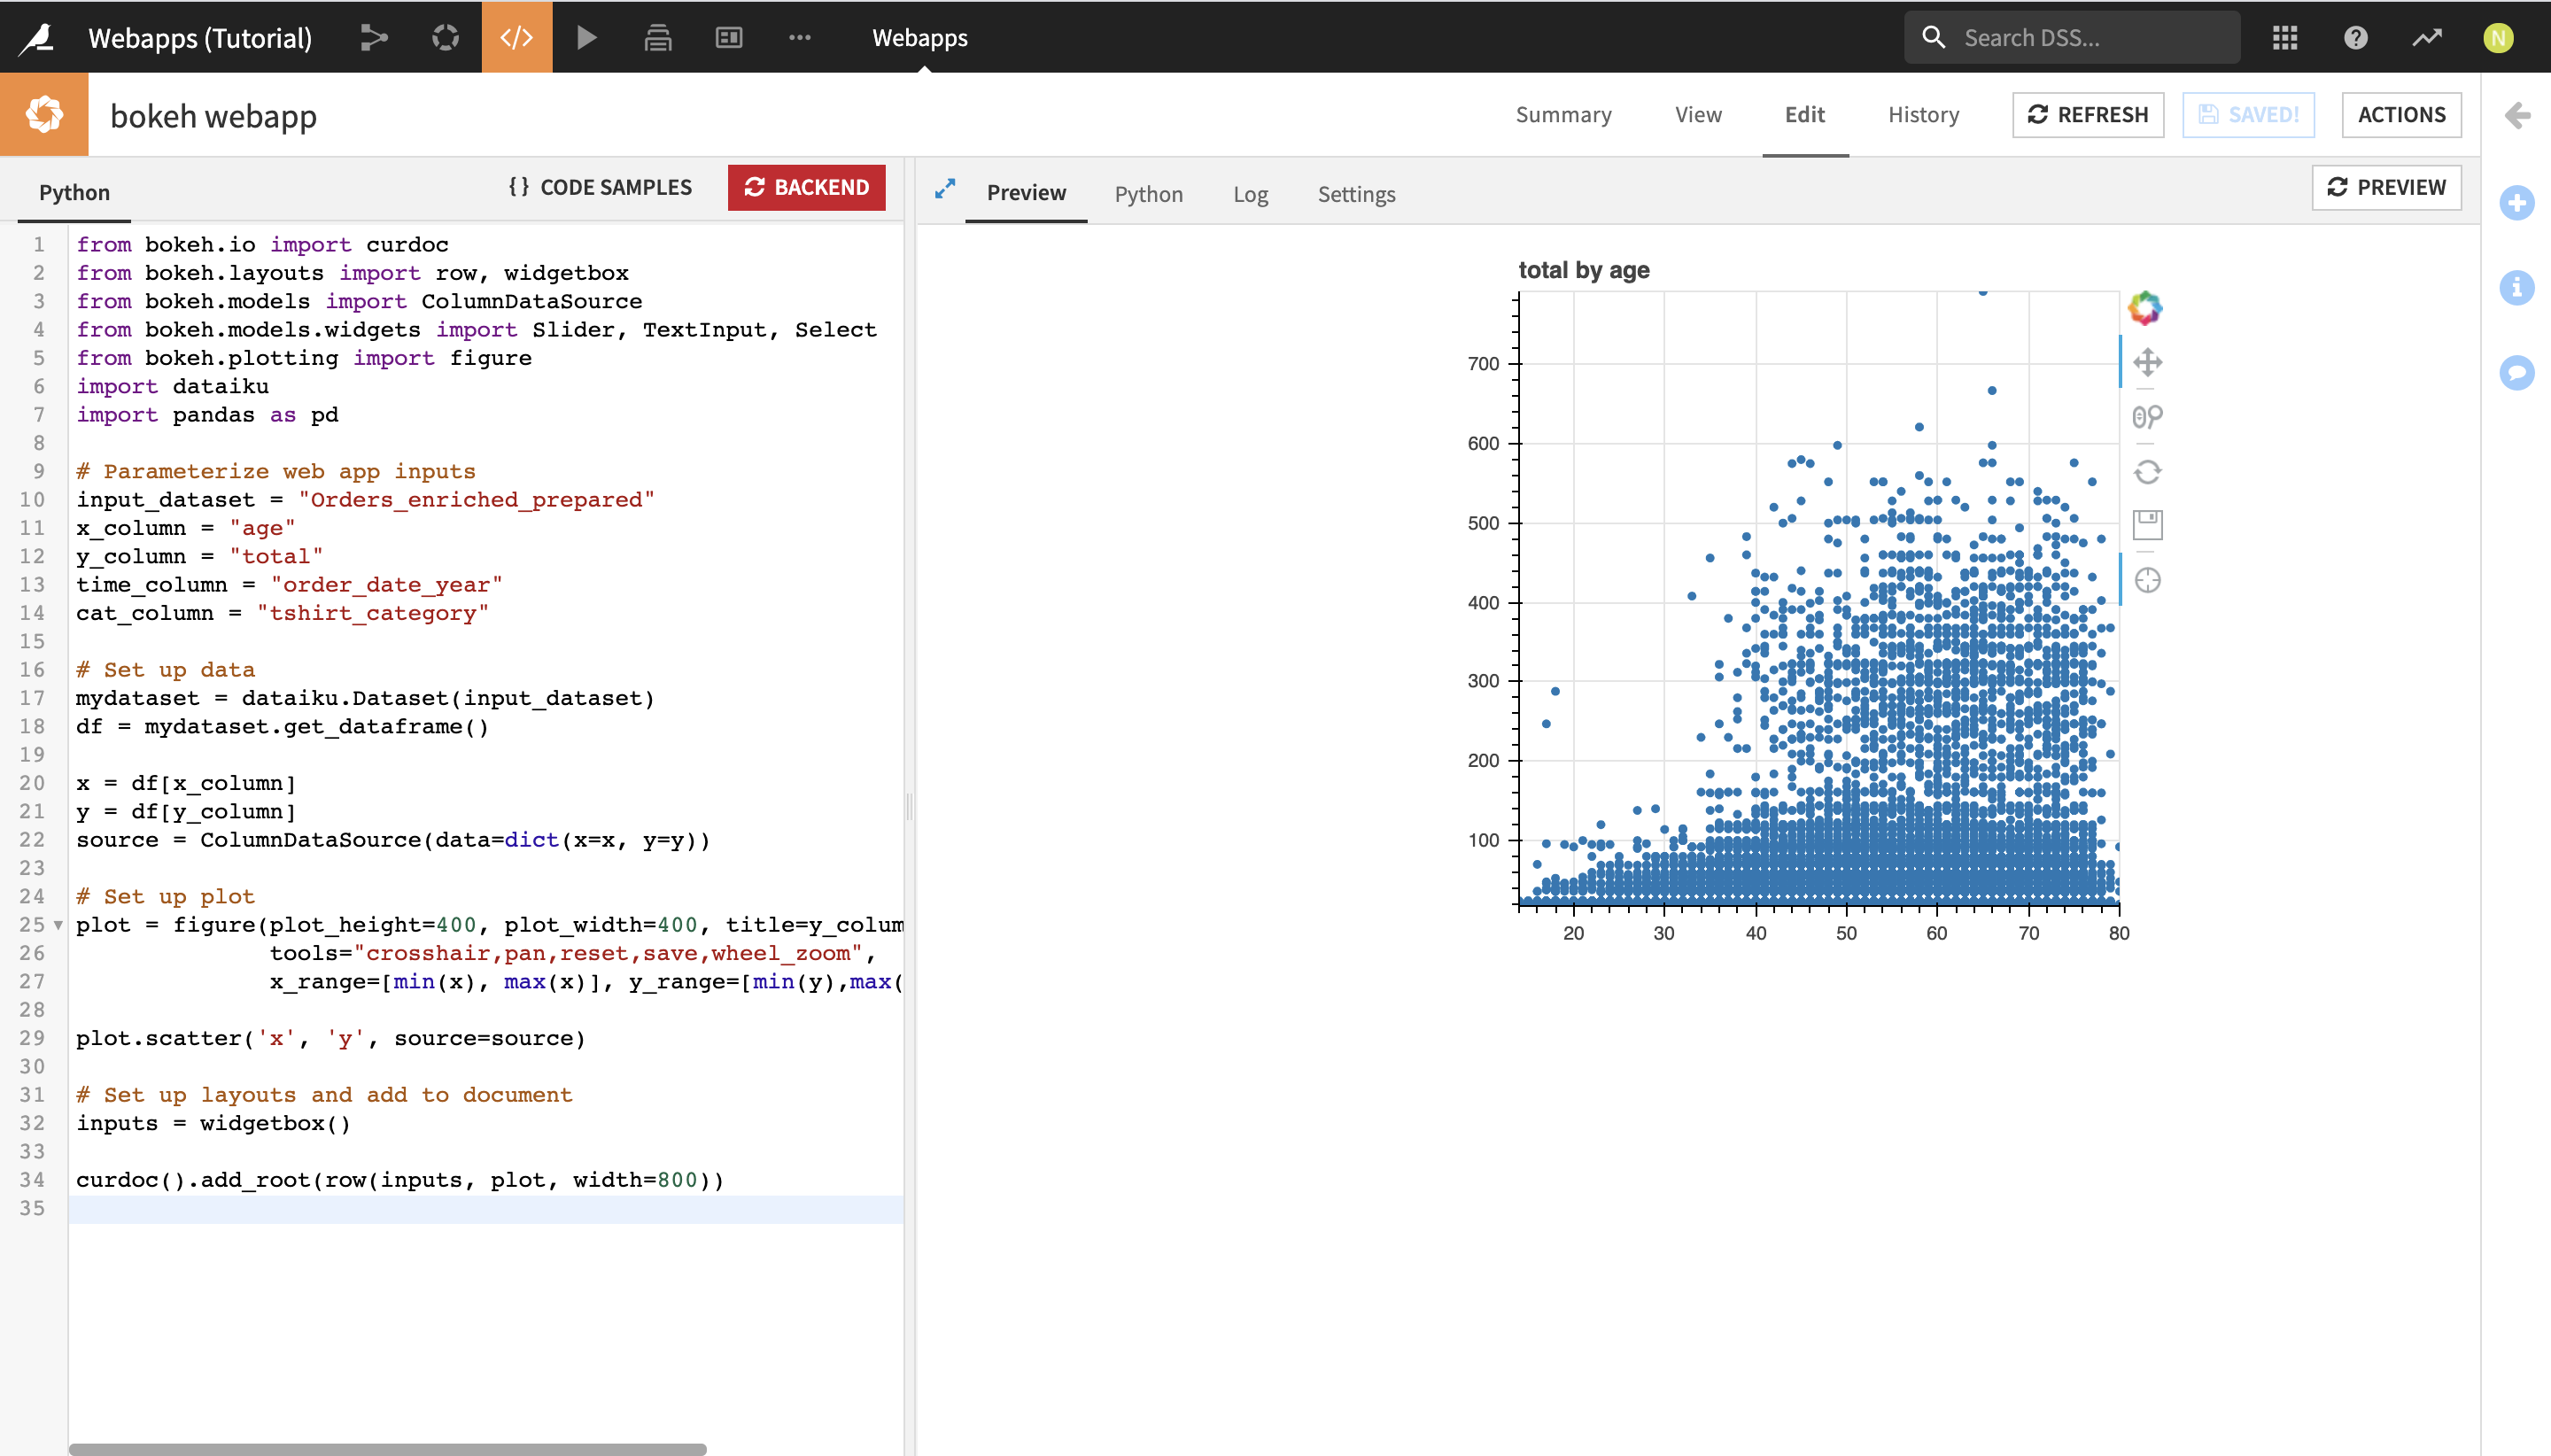Image resolution: width=2551 pixels, height=1456 pixels.
Task: Open the stacked wiki icon in navbar
Action: 658,38
